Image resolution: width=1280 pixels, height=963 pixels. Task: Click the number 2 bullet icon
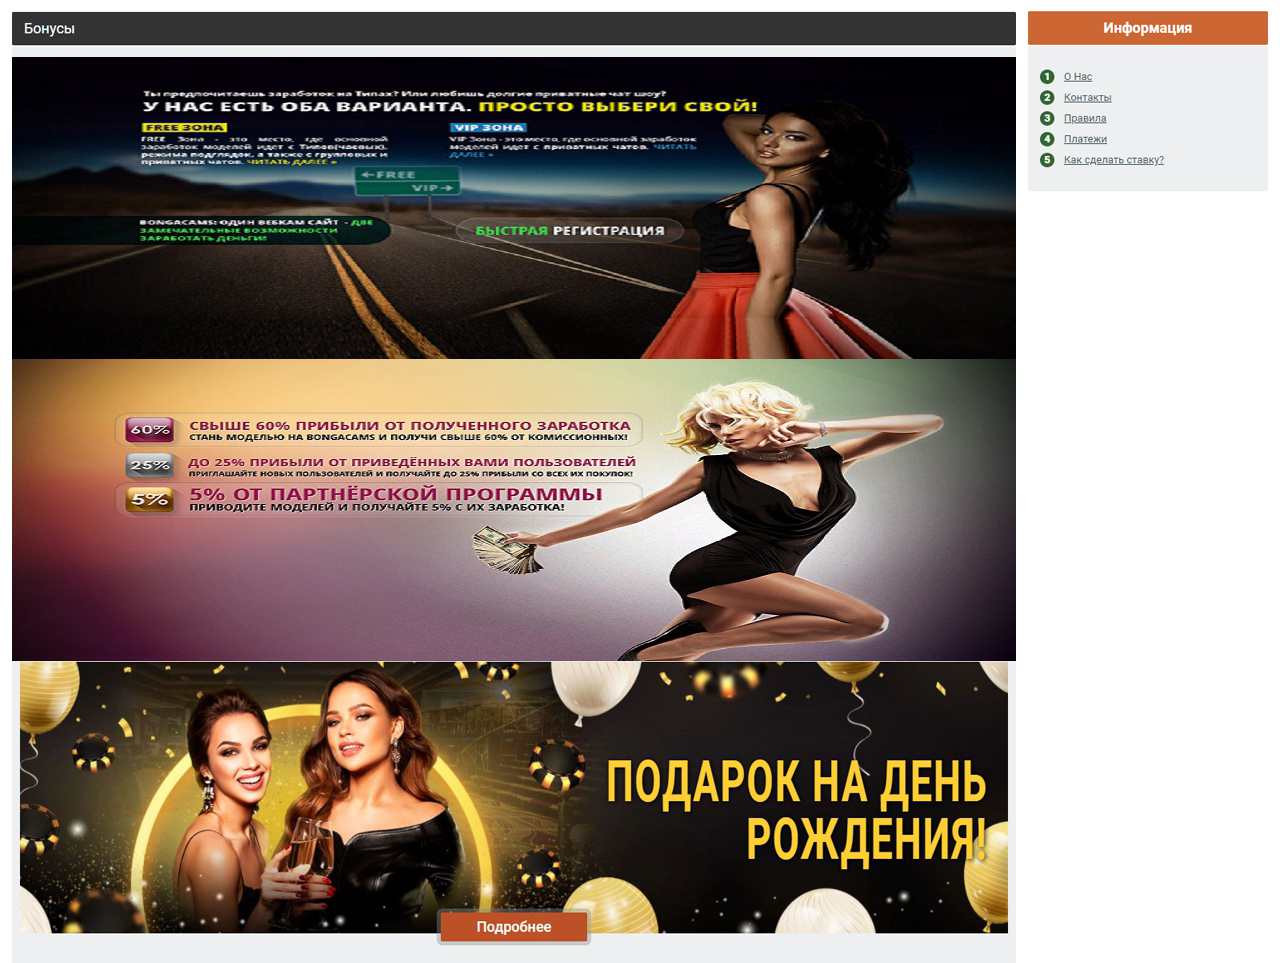pos(1047,98)
